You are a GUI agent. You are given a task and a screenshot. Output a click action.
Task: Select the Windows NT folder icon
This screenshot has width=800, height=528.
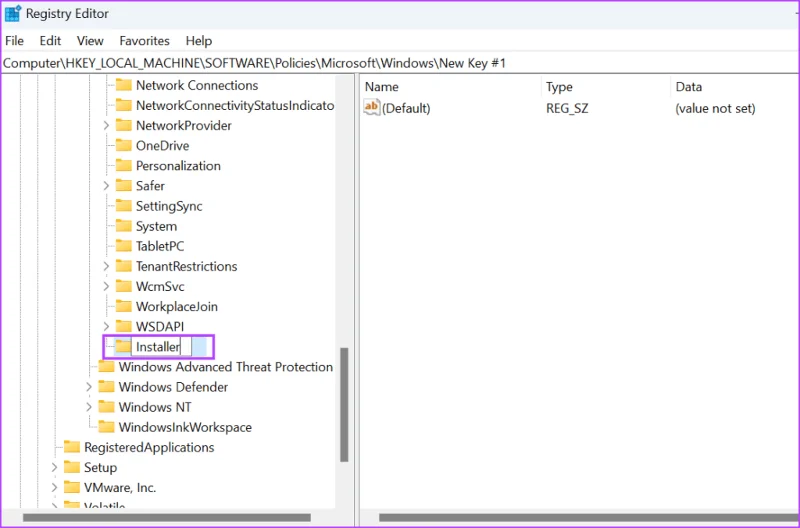[x=106, y=407]
